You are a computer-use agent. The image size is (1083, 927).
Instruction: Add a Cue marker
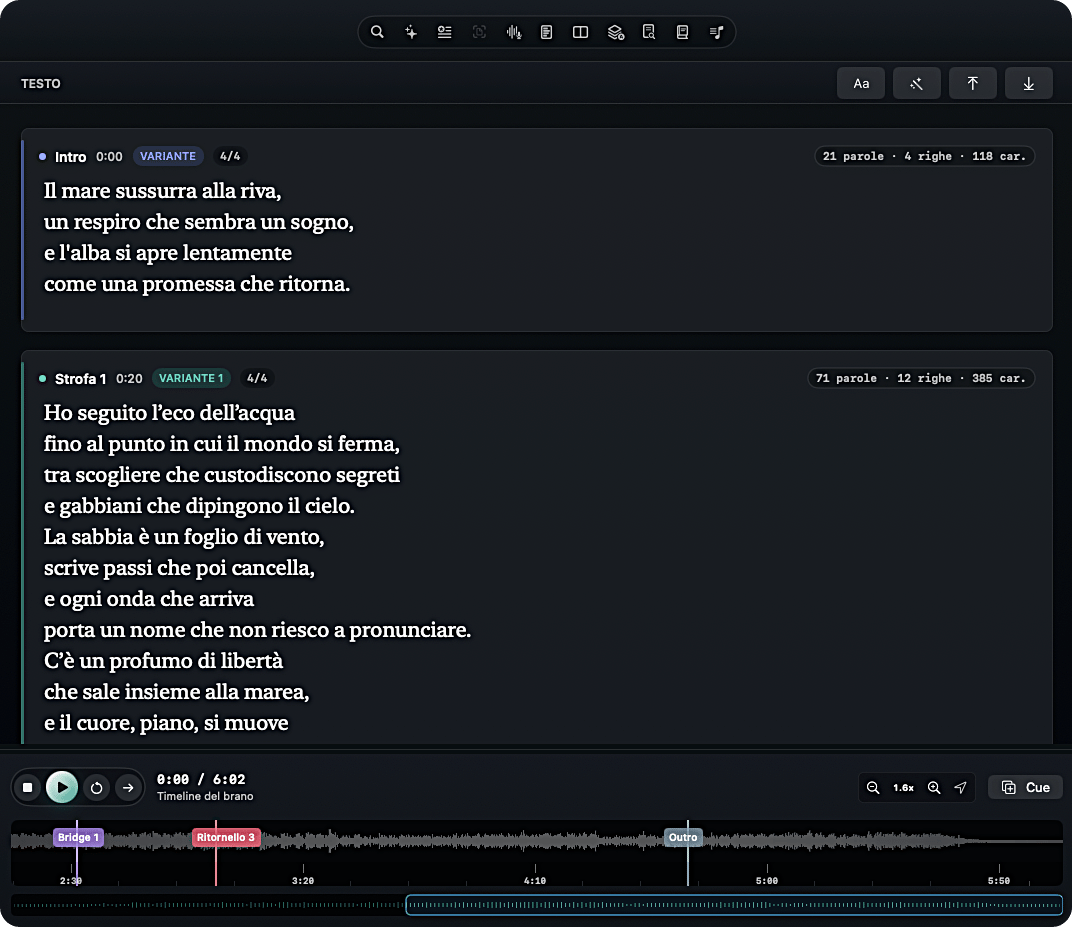click(x=1025, y=787)
